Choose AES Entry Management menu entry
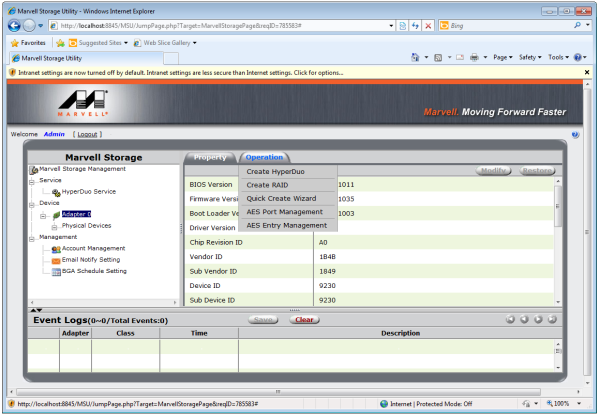 point(288,226)
